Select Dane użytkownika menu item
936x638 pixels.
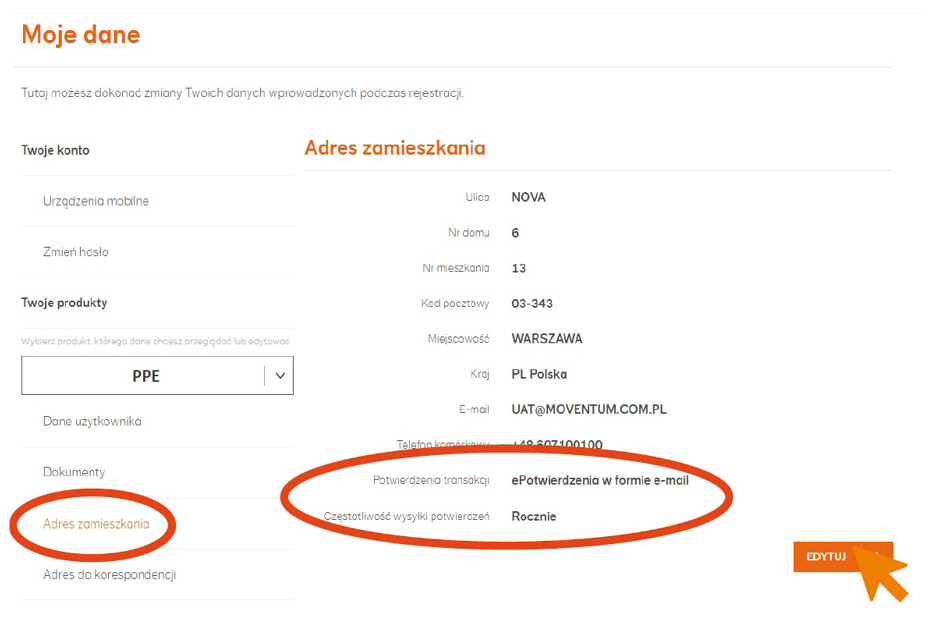92,421
